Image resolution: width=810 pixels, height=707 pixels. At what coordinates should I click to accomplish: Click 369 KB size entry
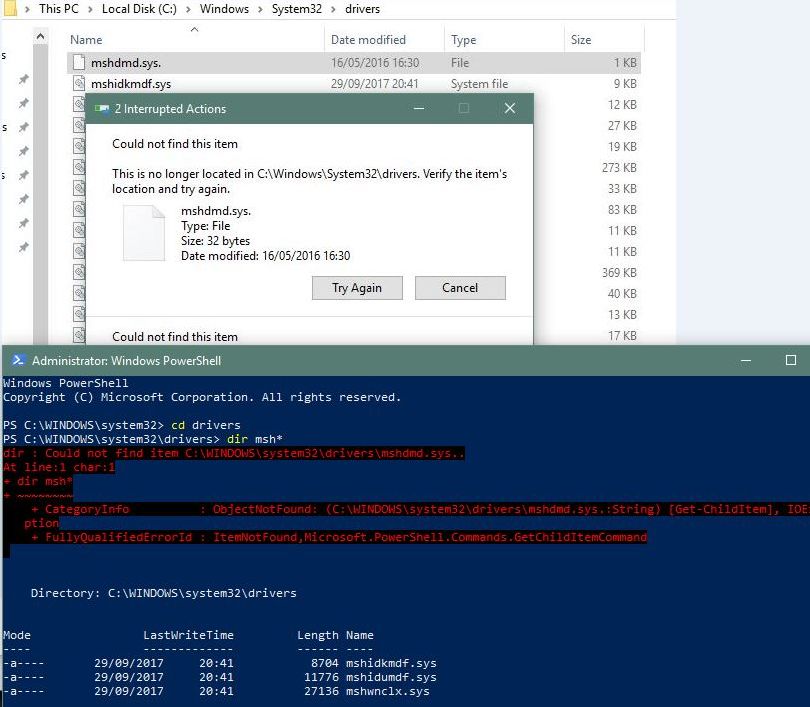[x=619, y=273]
